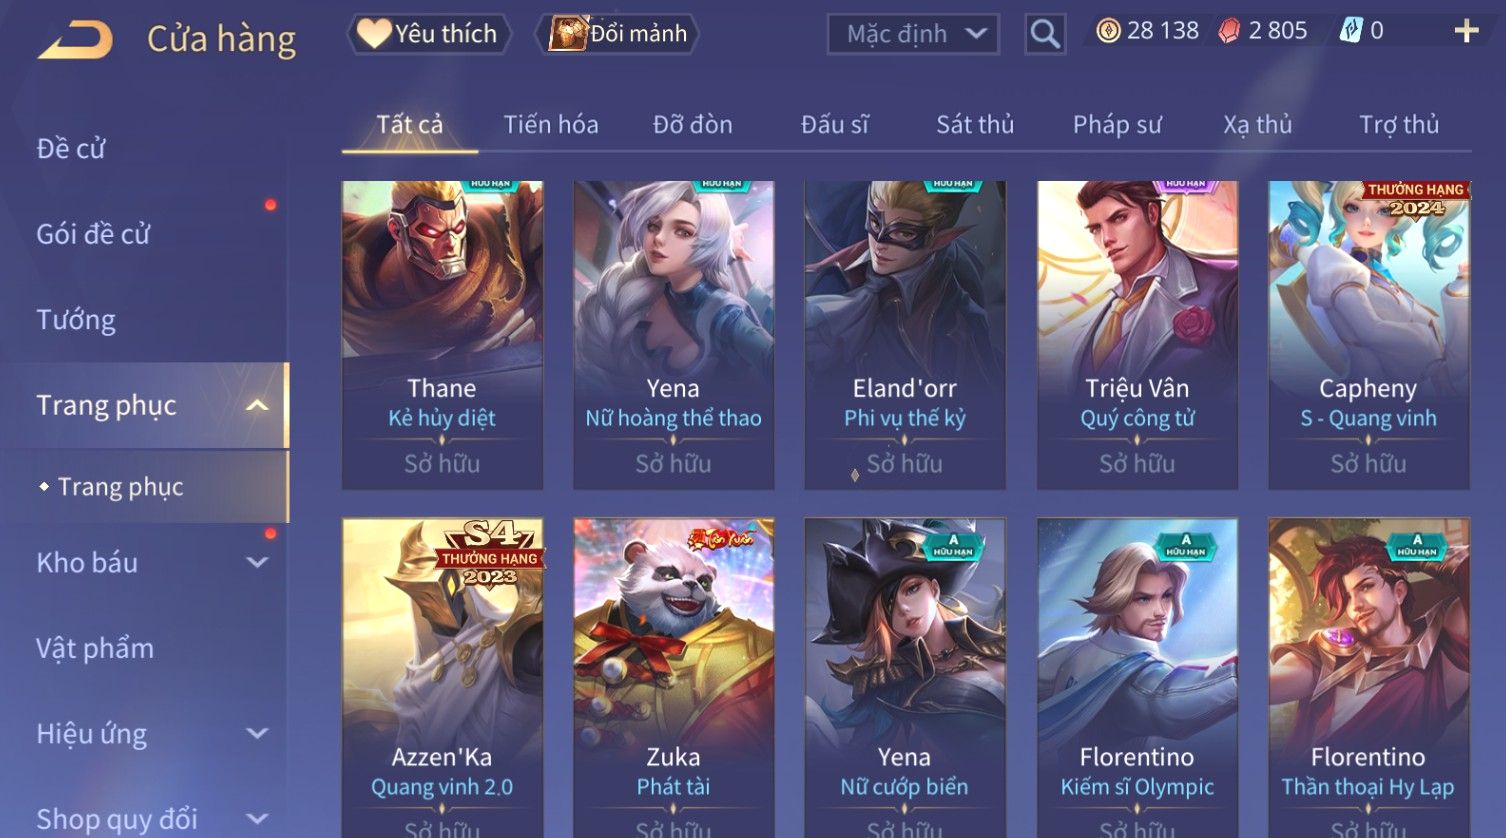Select Capheny S - Quang vinh skin card
The width and height of the screenshot is (1506, 838).
(1369, 335)
